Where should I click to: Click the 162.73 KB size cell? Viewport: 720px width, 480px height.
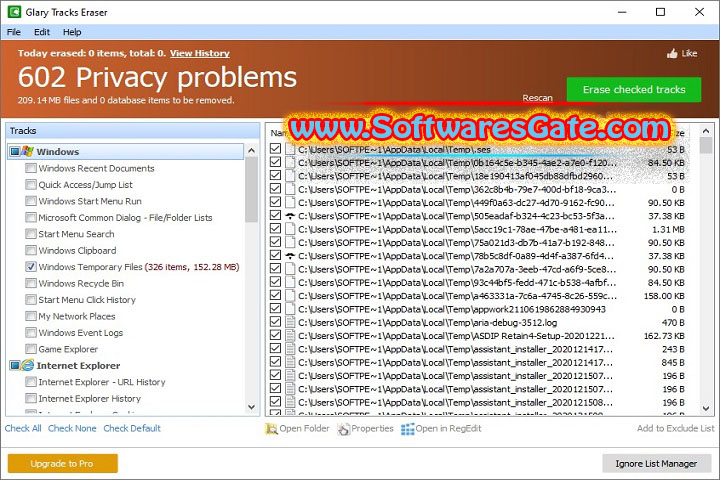pyautogui.click(x=664, y=336)
